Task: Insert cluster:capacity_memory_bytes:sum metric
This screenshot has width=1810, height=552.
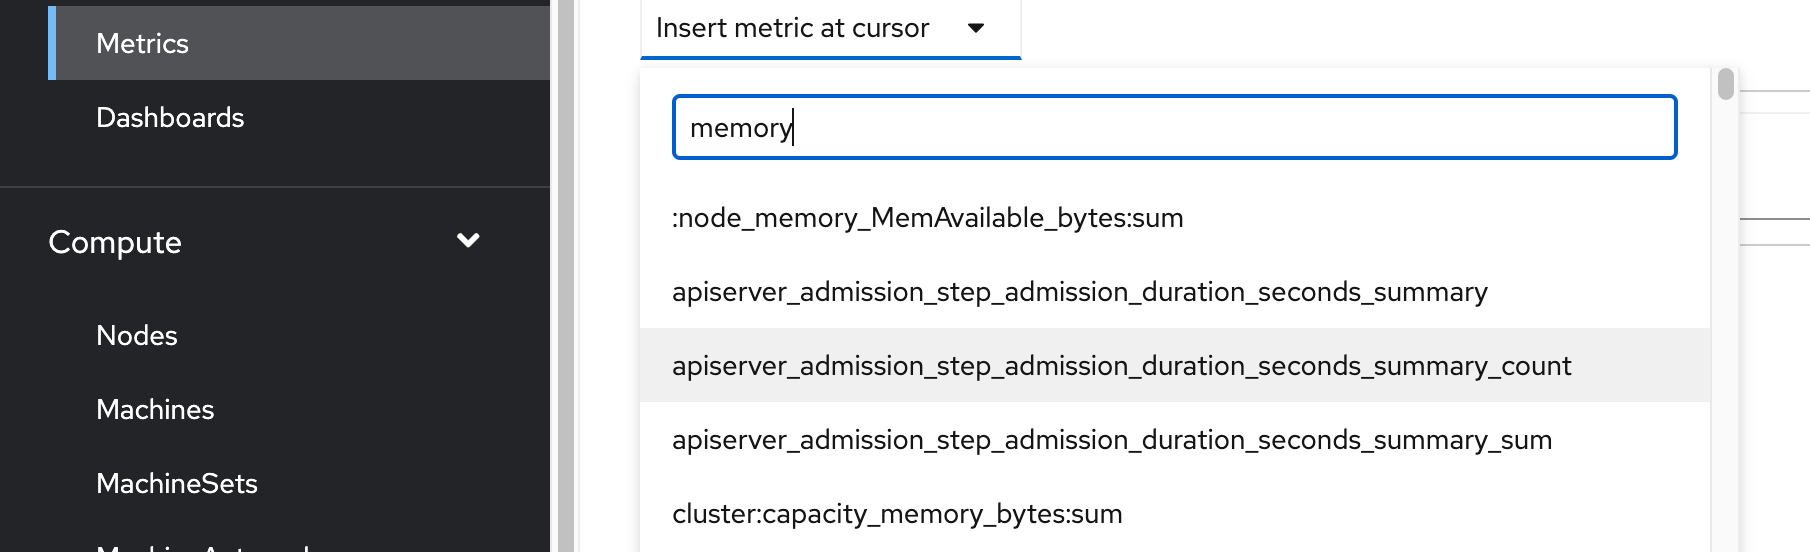Action: [x=897, y=514]
